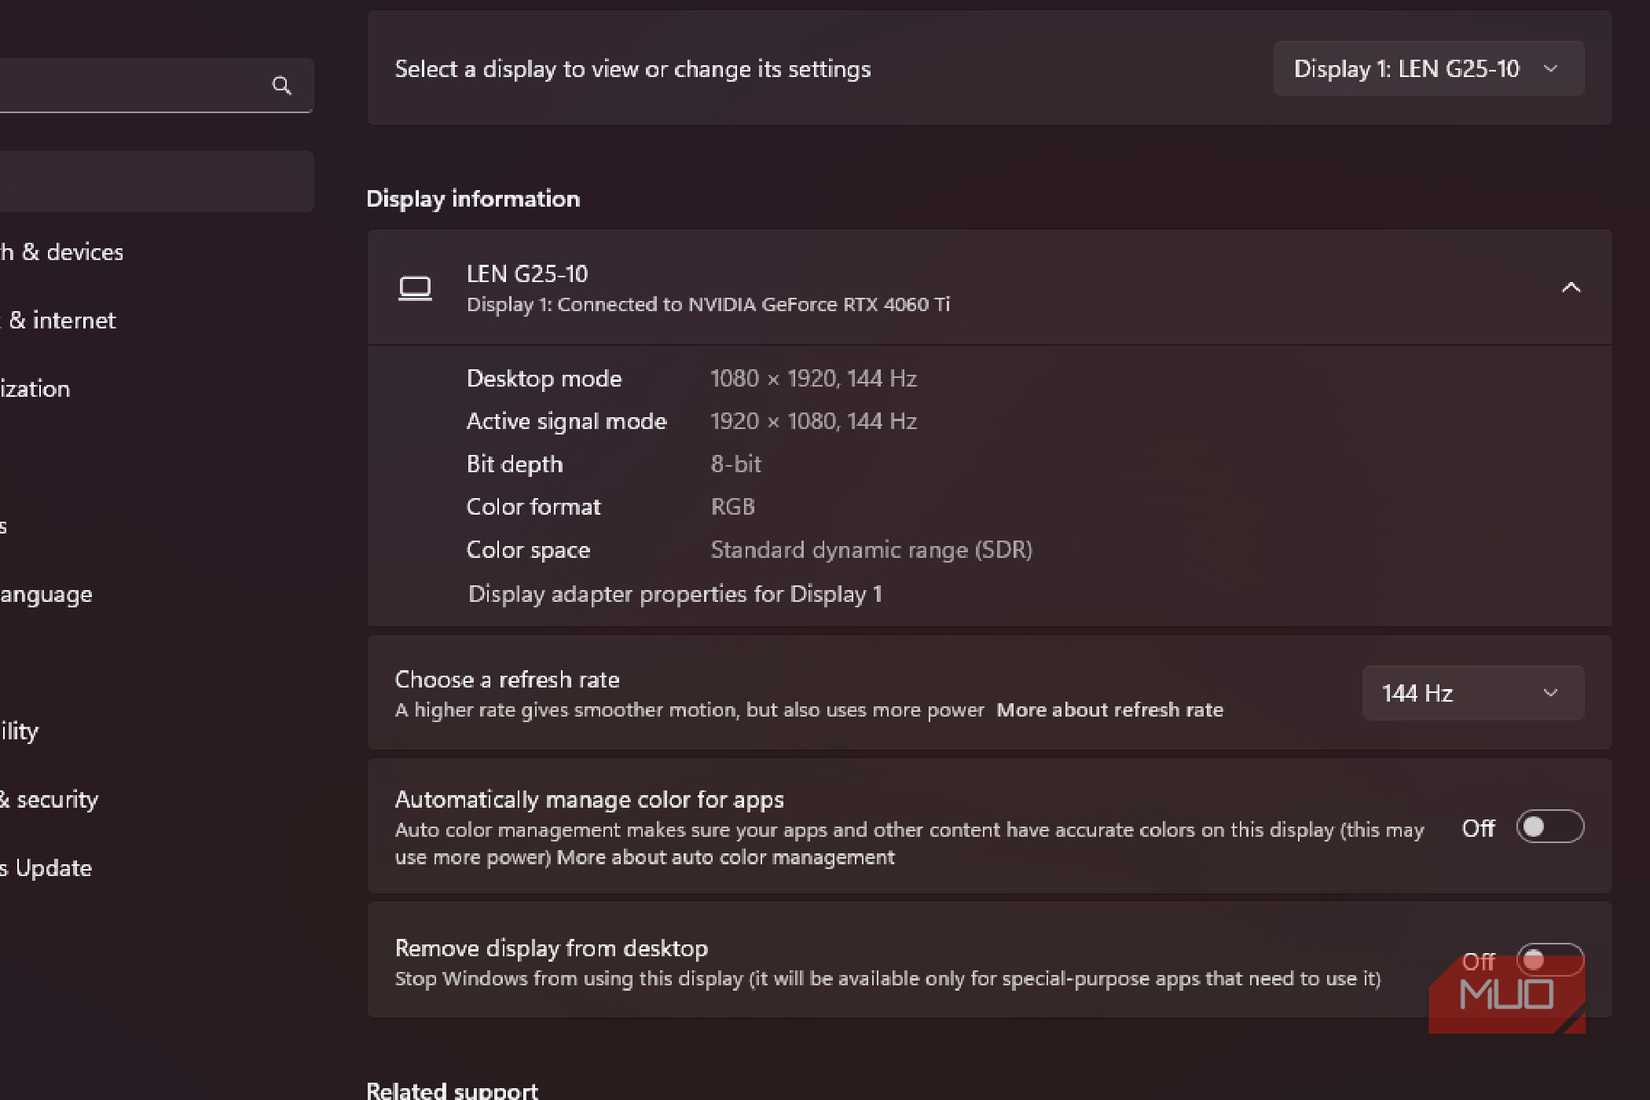The image size is (1650, 1100).
Task: Click the MUO watermark logo
Action: pyautogui.click(x=1507, y=994)
